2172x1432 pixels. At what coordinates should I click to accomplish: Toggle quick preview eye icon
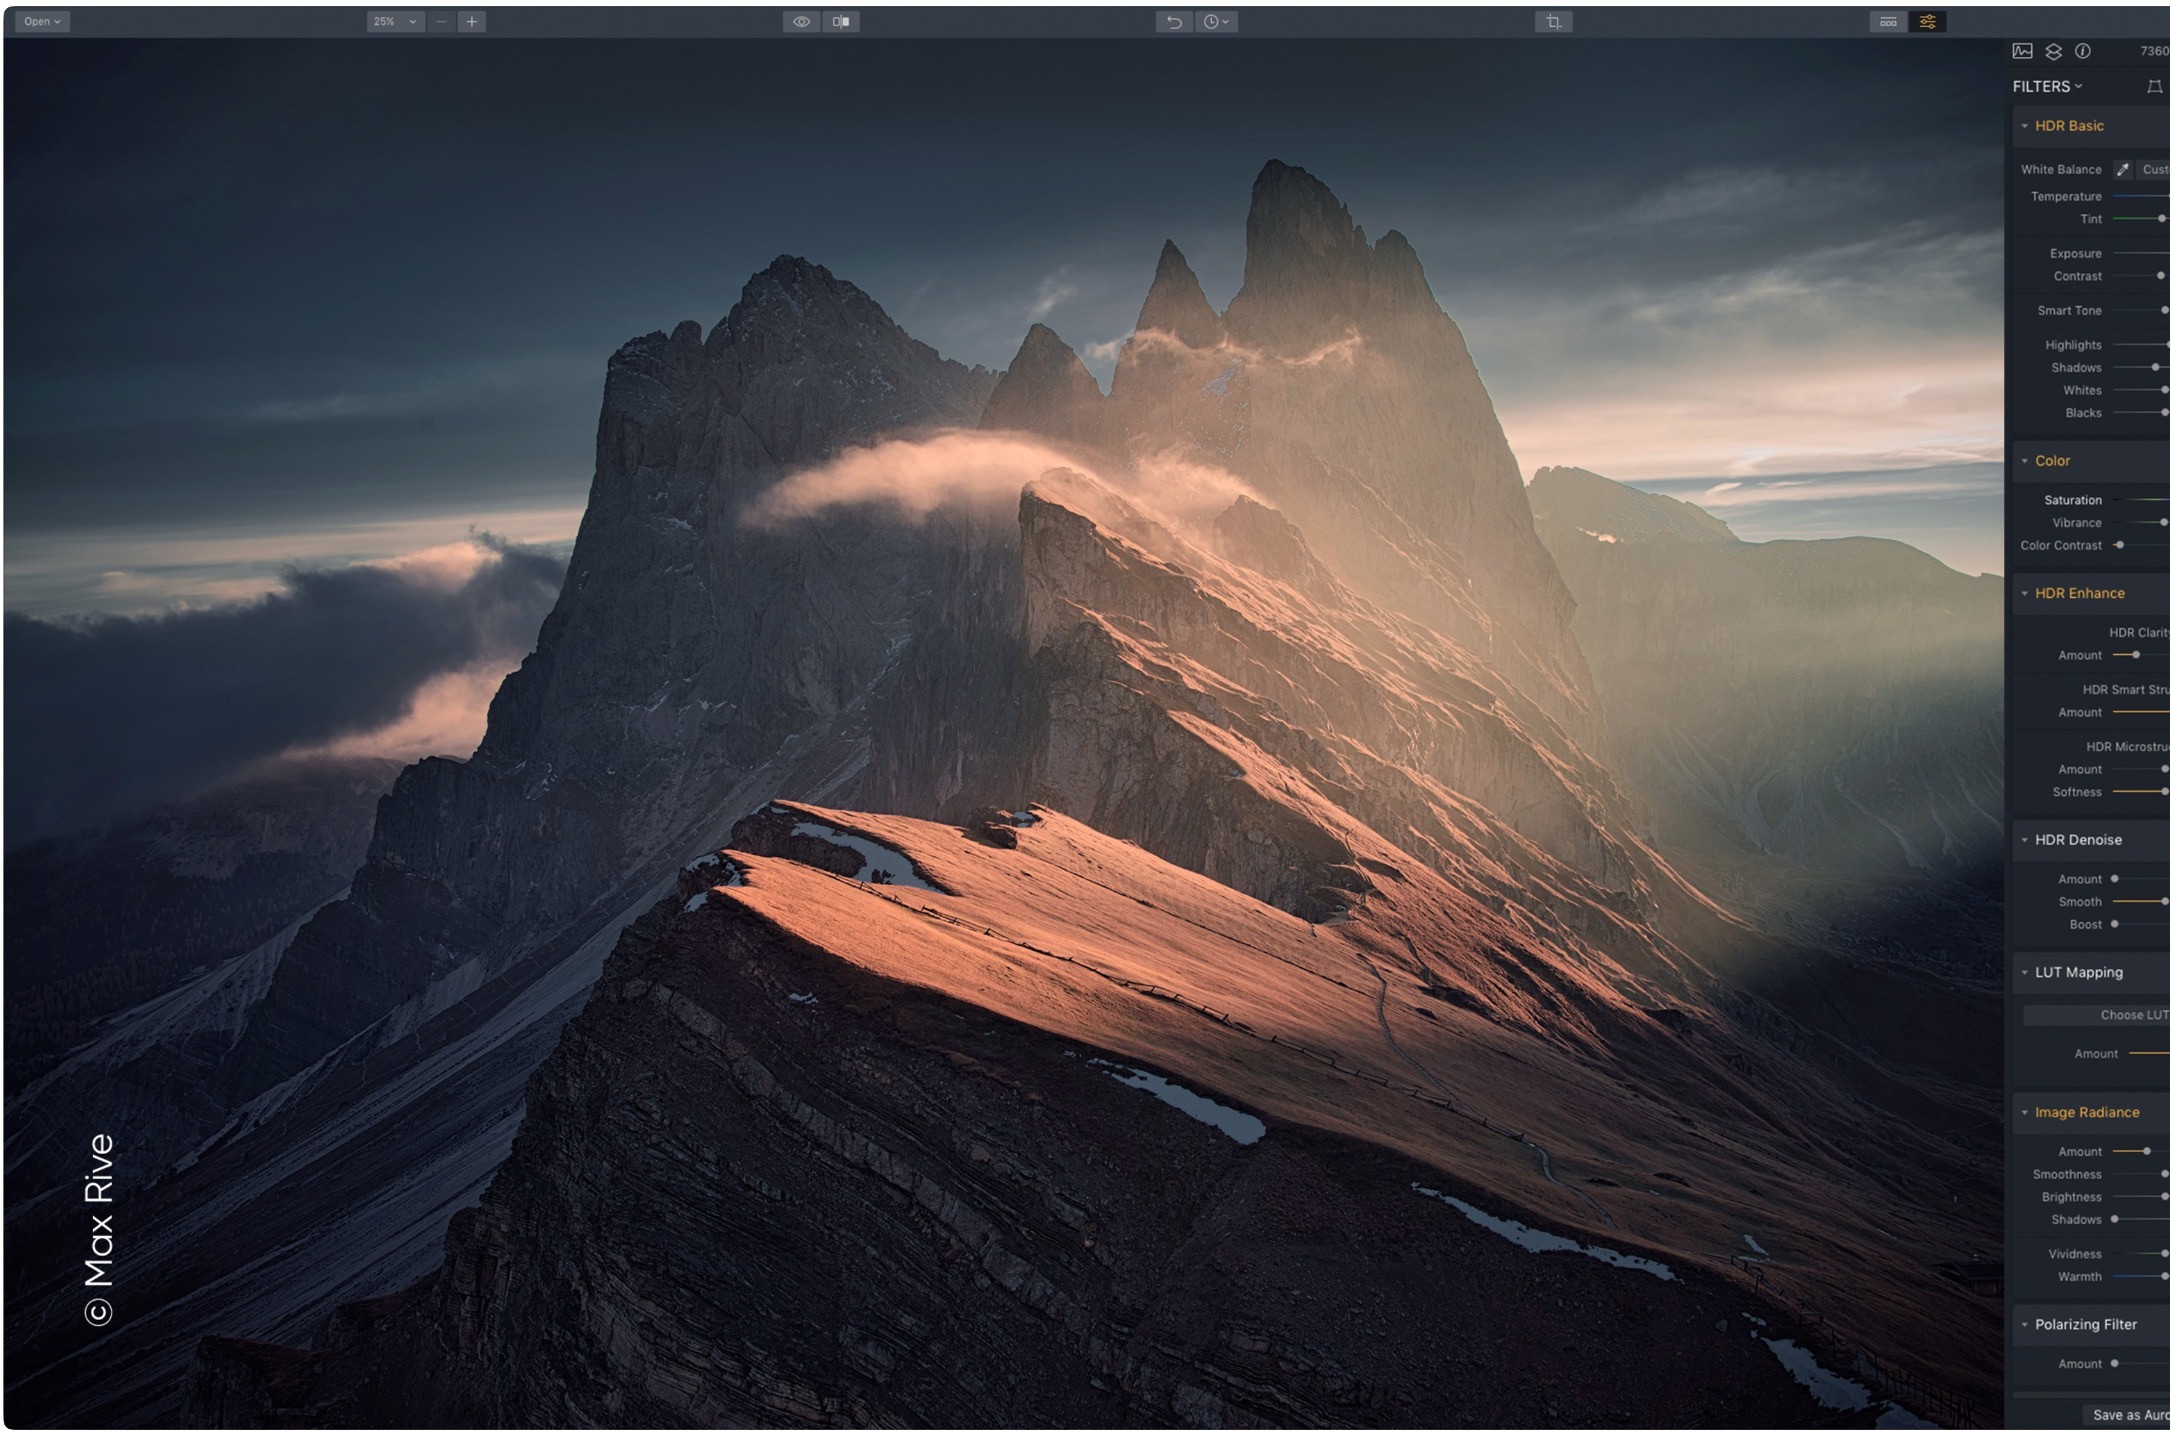[801, 21]
